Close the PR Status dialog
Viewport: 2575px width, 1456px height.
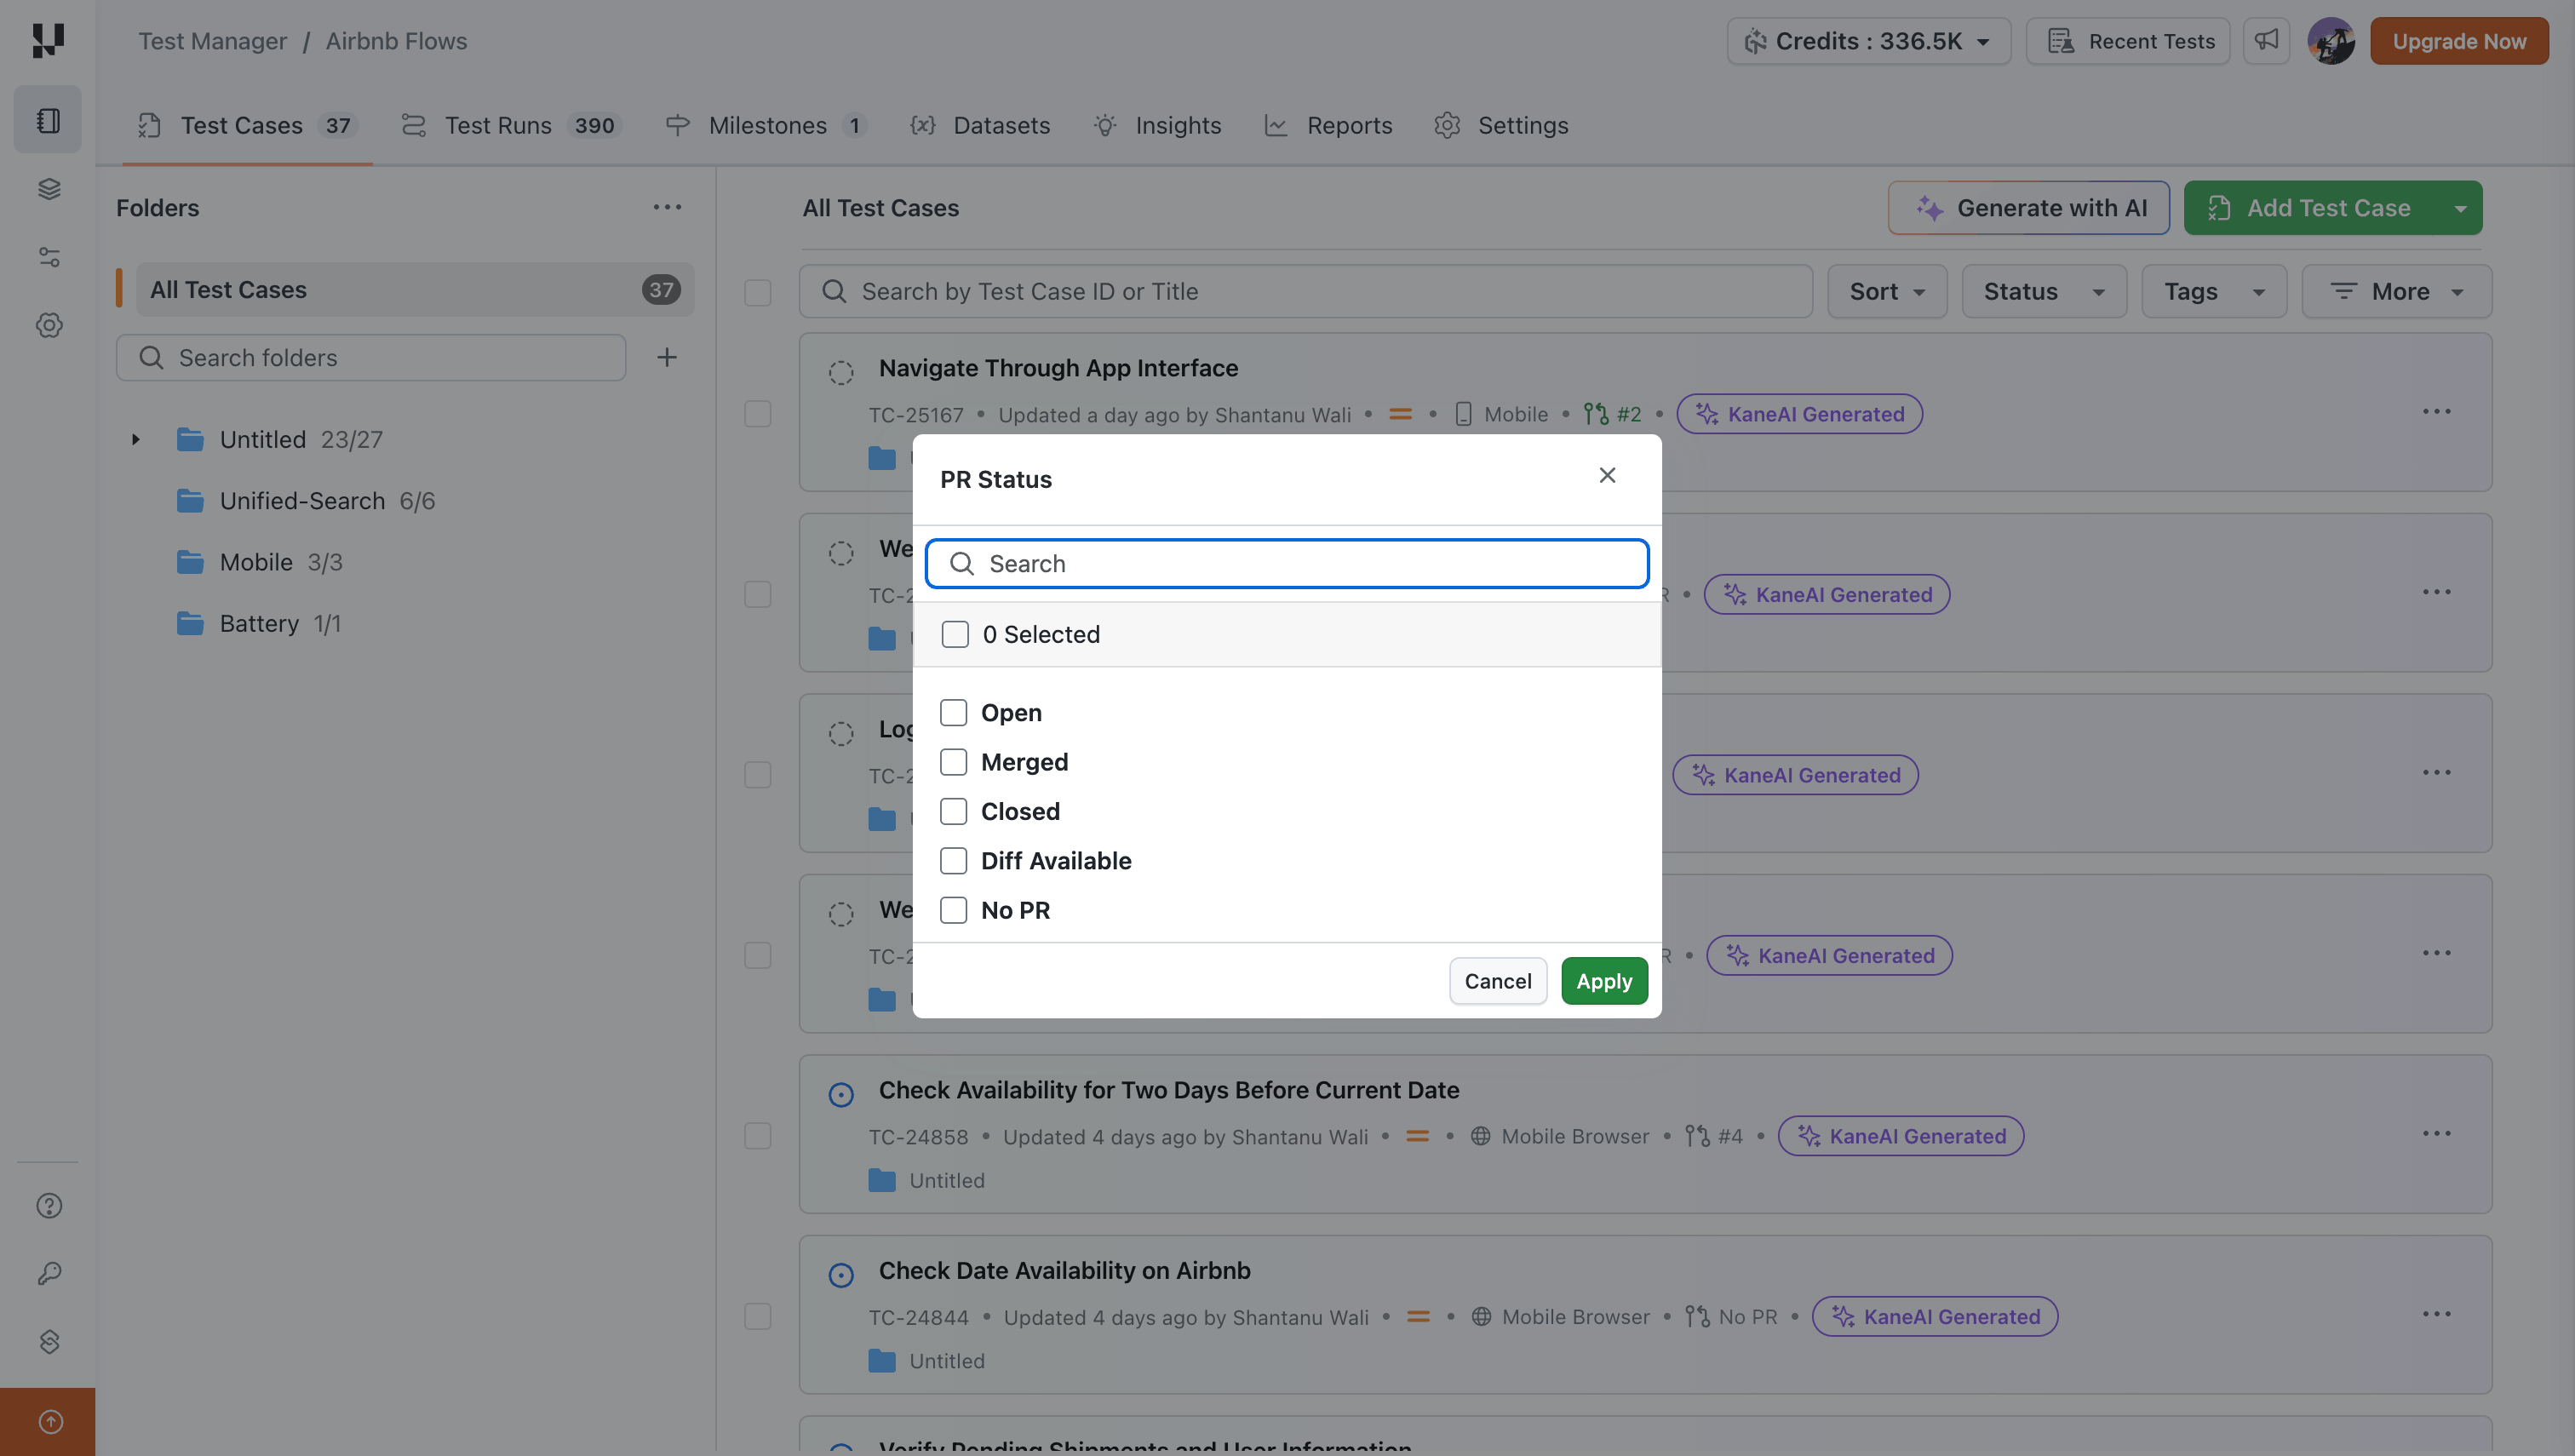pyautogui.click(x=1607, y=475)
